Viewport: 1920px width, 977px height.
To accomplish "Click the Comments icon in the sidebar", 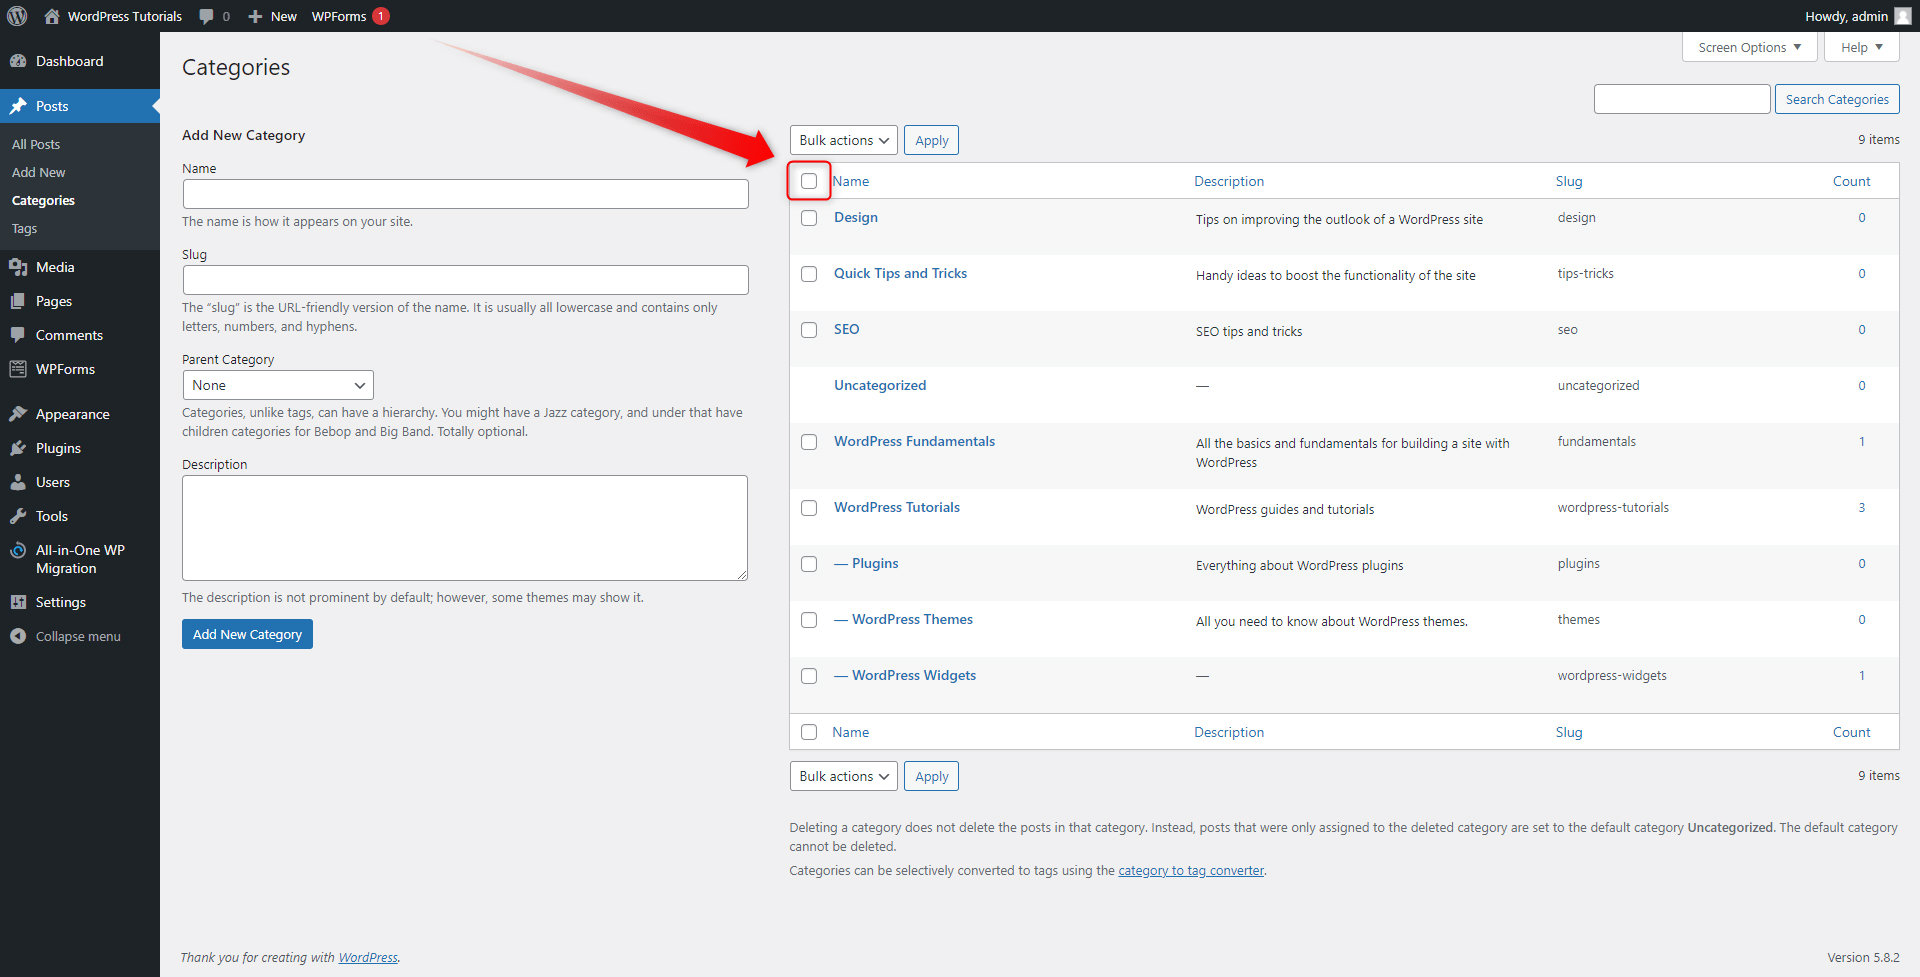I will (x=18, y=335).
